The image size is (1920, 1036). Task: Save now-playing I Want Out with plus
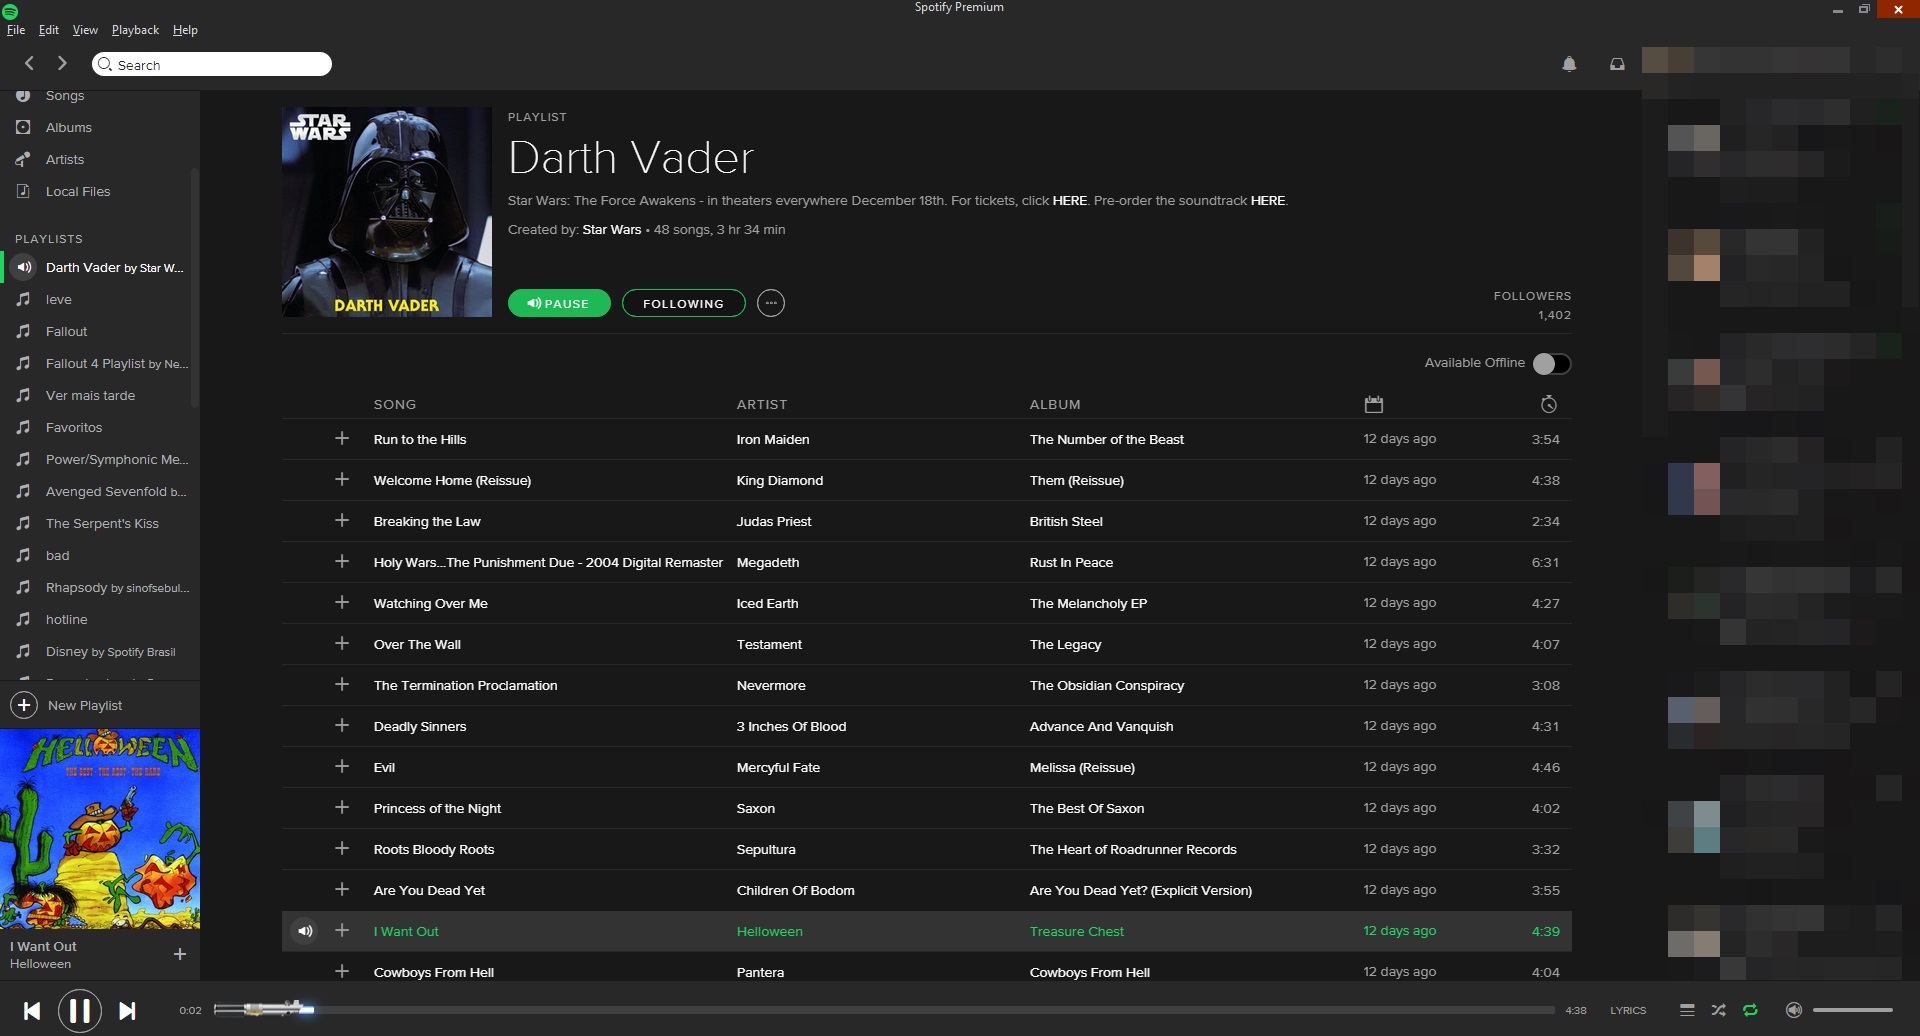click(x=180, y=954)
